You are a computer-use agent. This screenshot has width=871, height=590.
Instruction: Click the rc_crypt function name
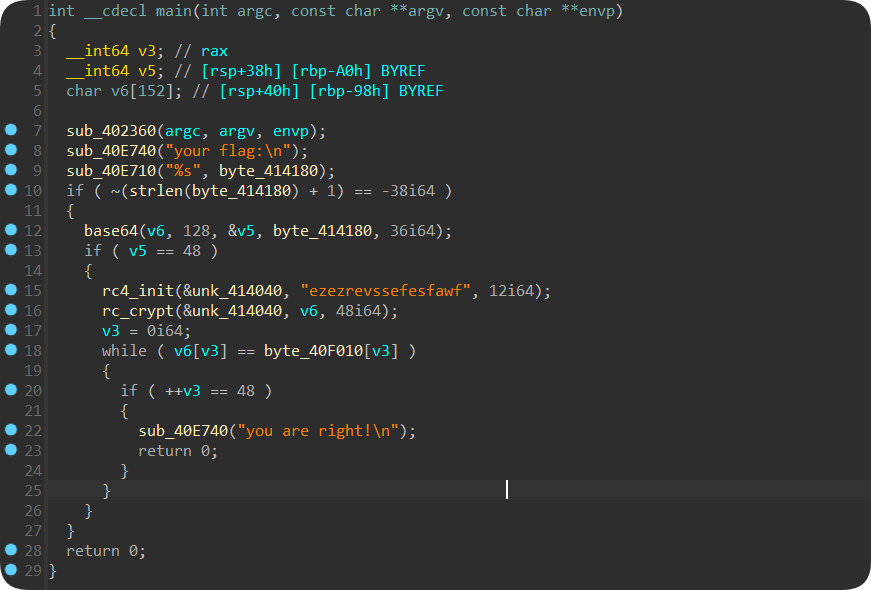coord(138,311)
